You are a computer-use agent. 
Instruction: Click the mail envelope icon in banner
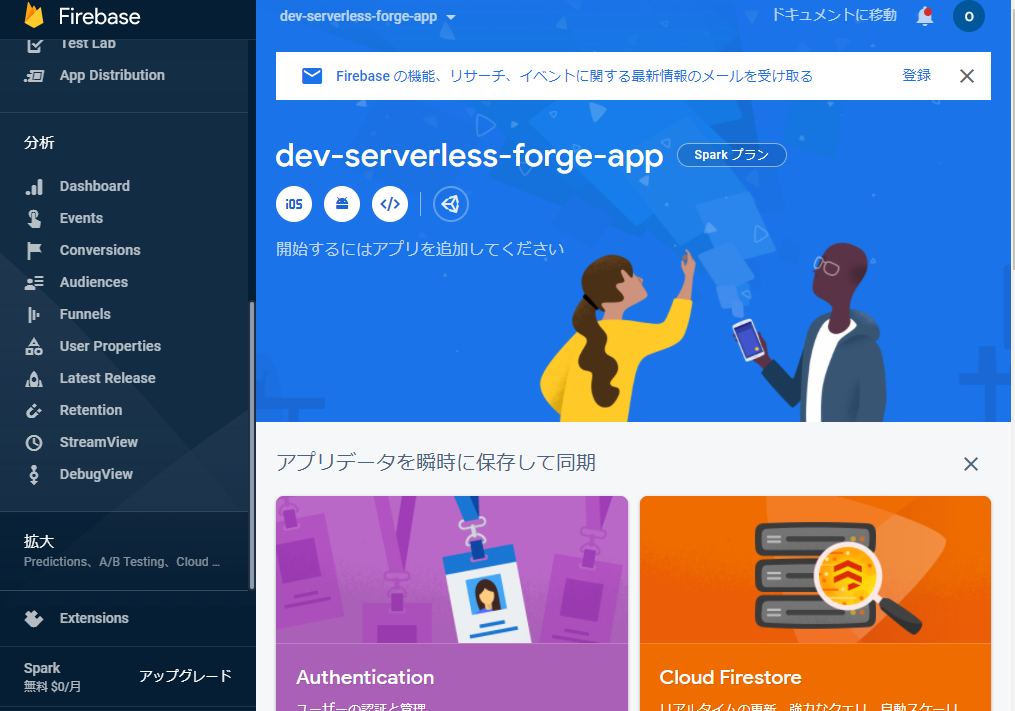click(x=312, y=76)
